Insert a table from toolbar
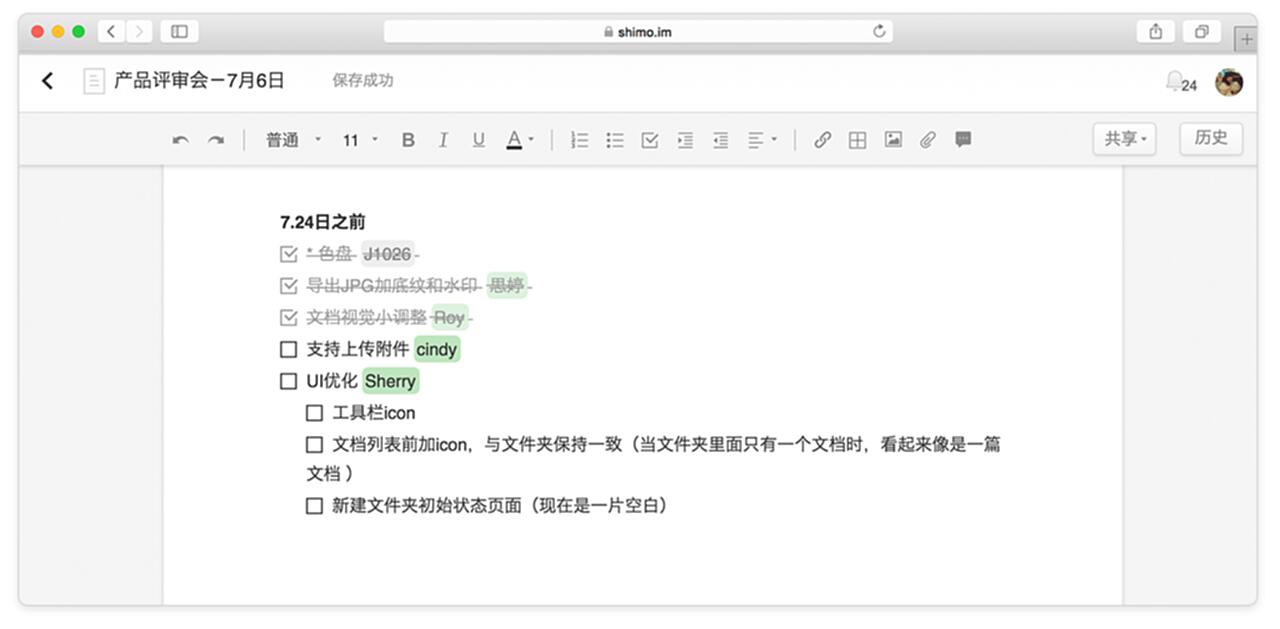Screen dimensions: 1280x629 (x=857, y=140)
